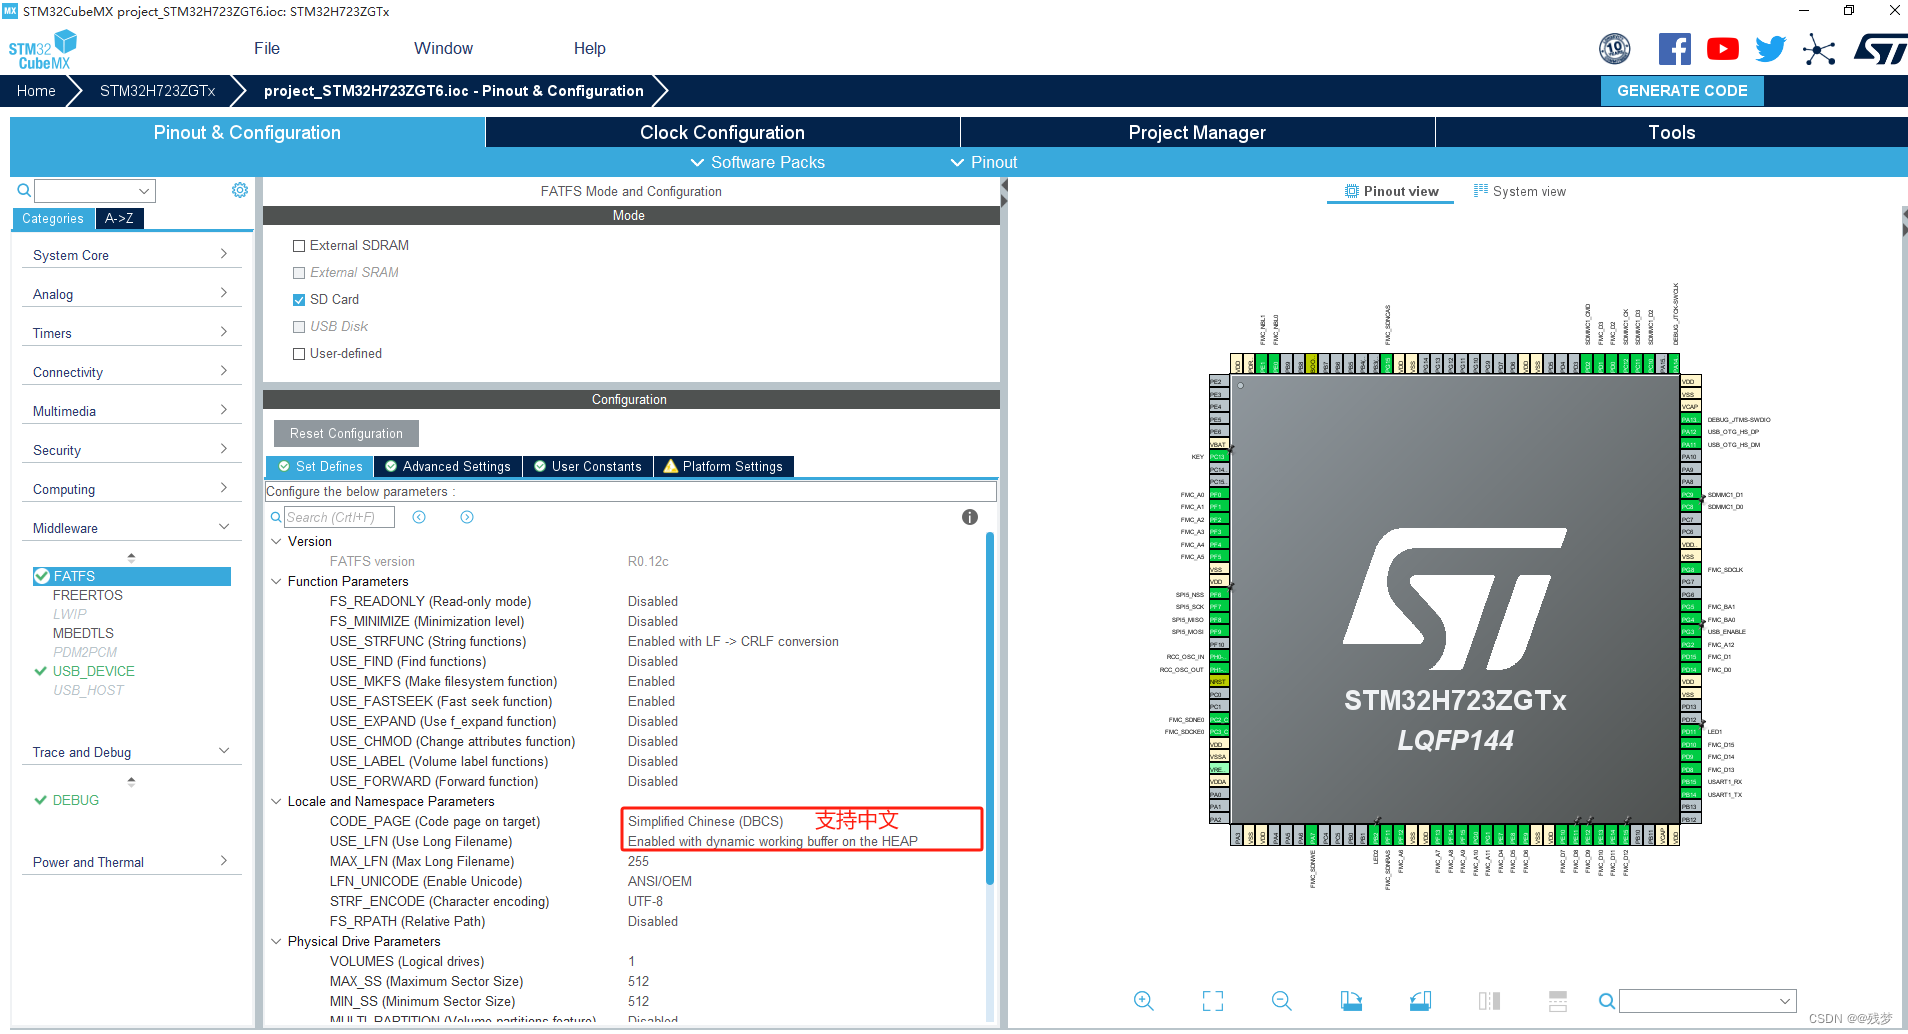Viewport: 1908px width, 1034px height.
Task: Click the parameter search magnifier icon
Action: pos(276,517)
